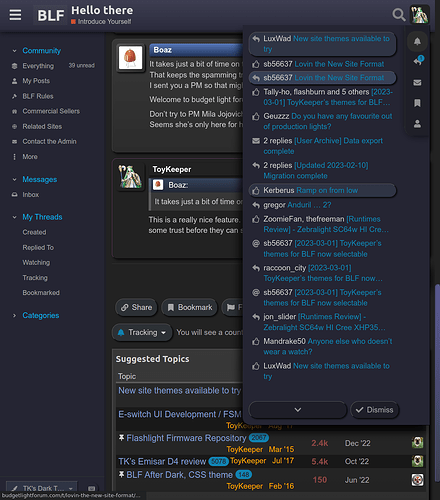The width and height of the screenshot is (440, 500).
Task: Open Watching threads in sidebar
Action: click(36, 262)
